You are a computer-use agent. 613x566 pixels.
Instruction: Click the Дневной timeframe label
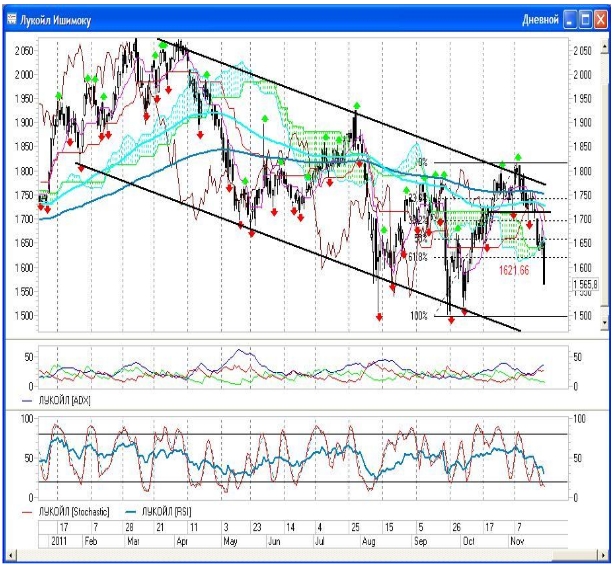(540, 20)
